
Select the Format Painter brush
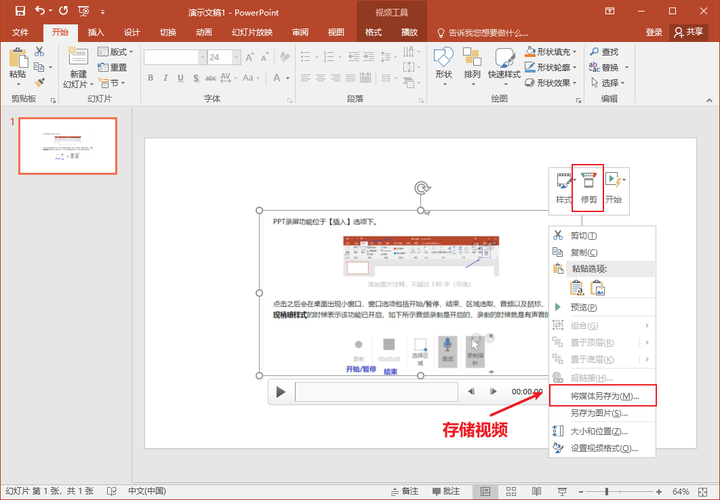39,83
